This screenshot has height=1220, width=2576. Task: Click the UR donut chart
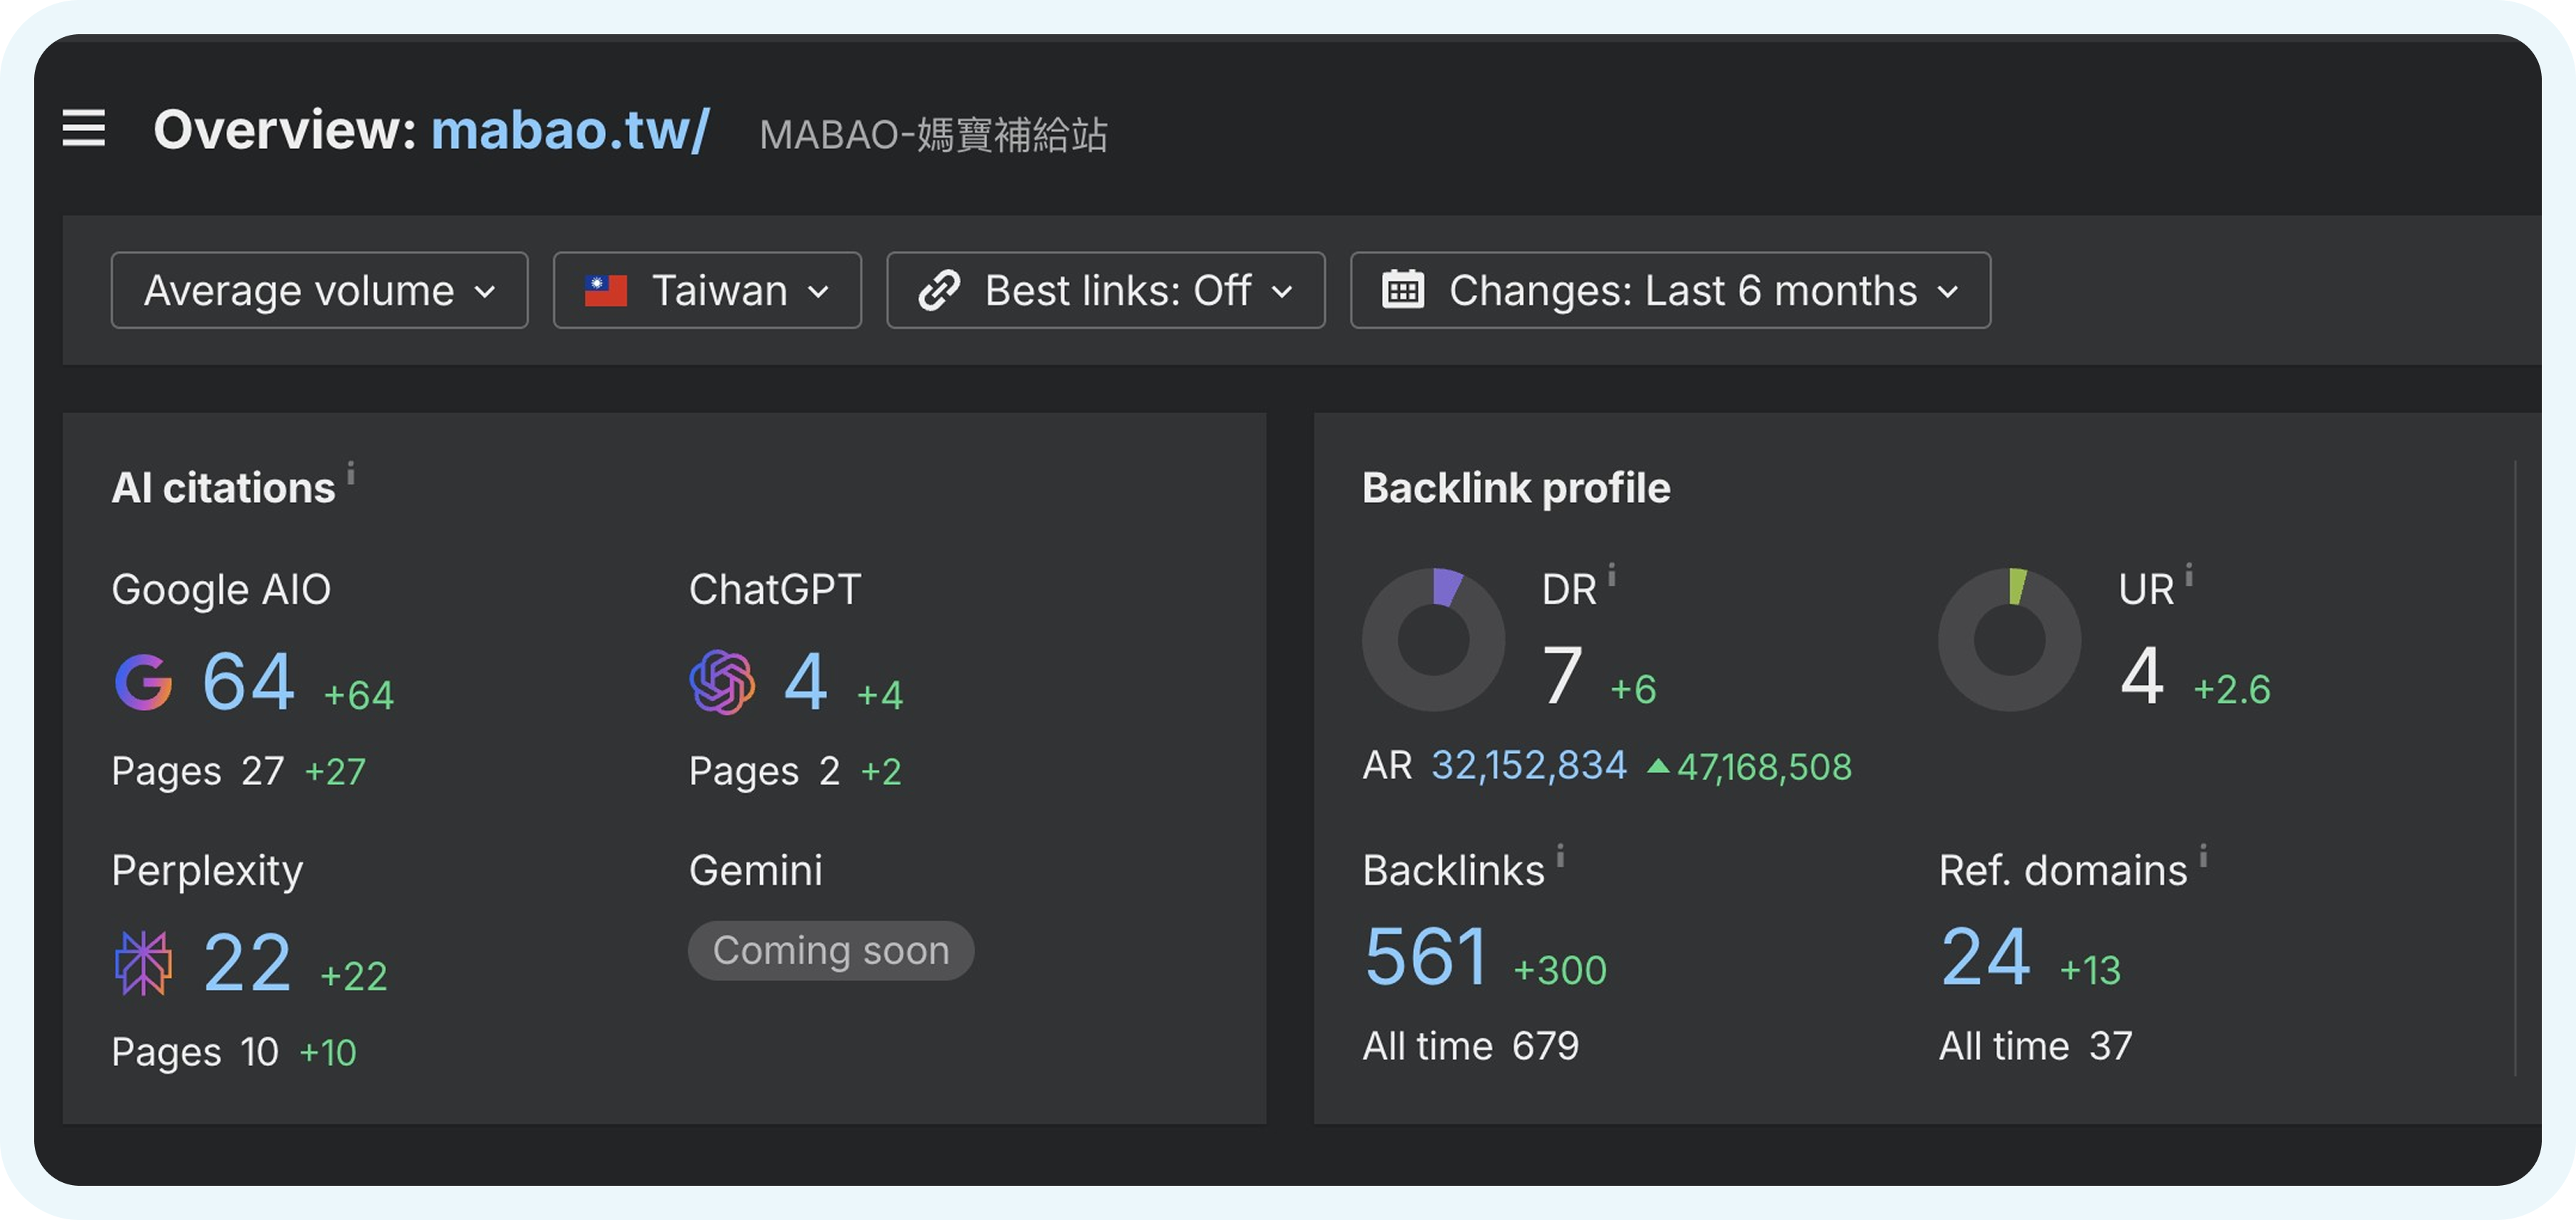pyautogui.click(x=2009, y=640)
